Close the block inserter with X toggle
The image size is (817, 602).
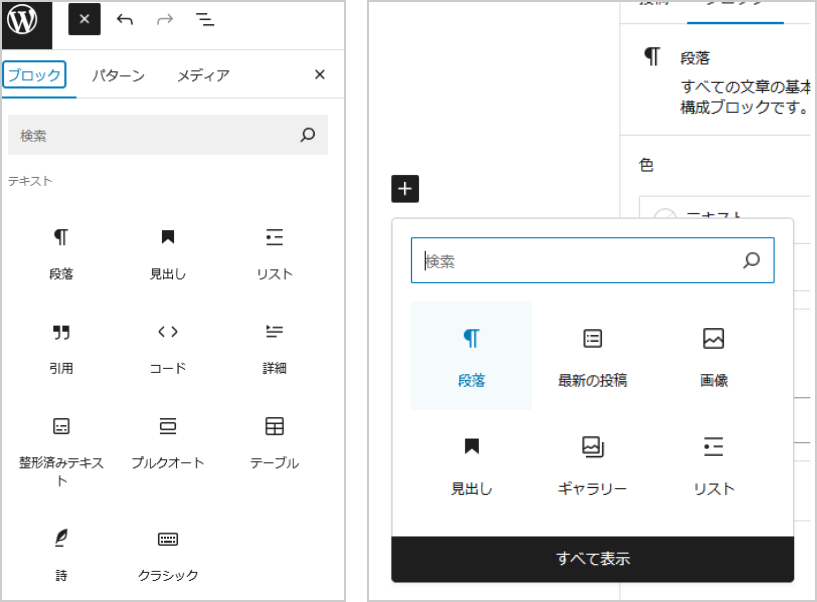coord(84,20)
